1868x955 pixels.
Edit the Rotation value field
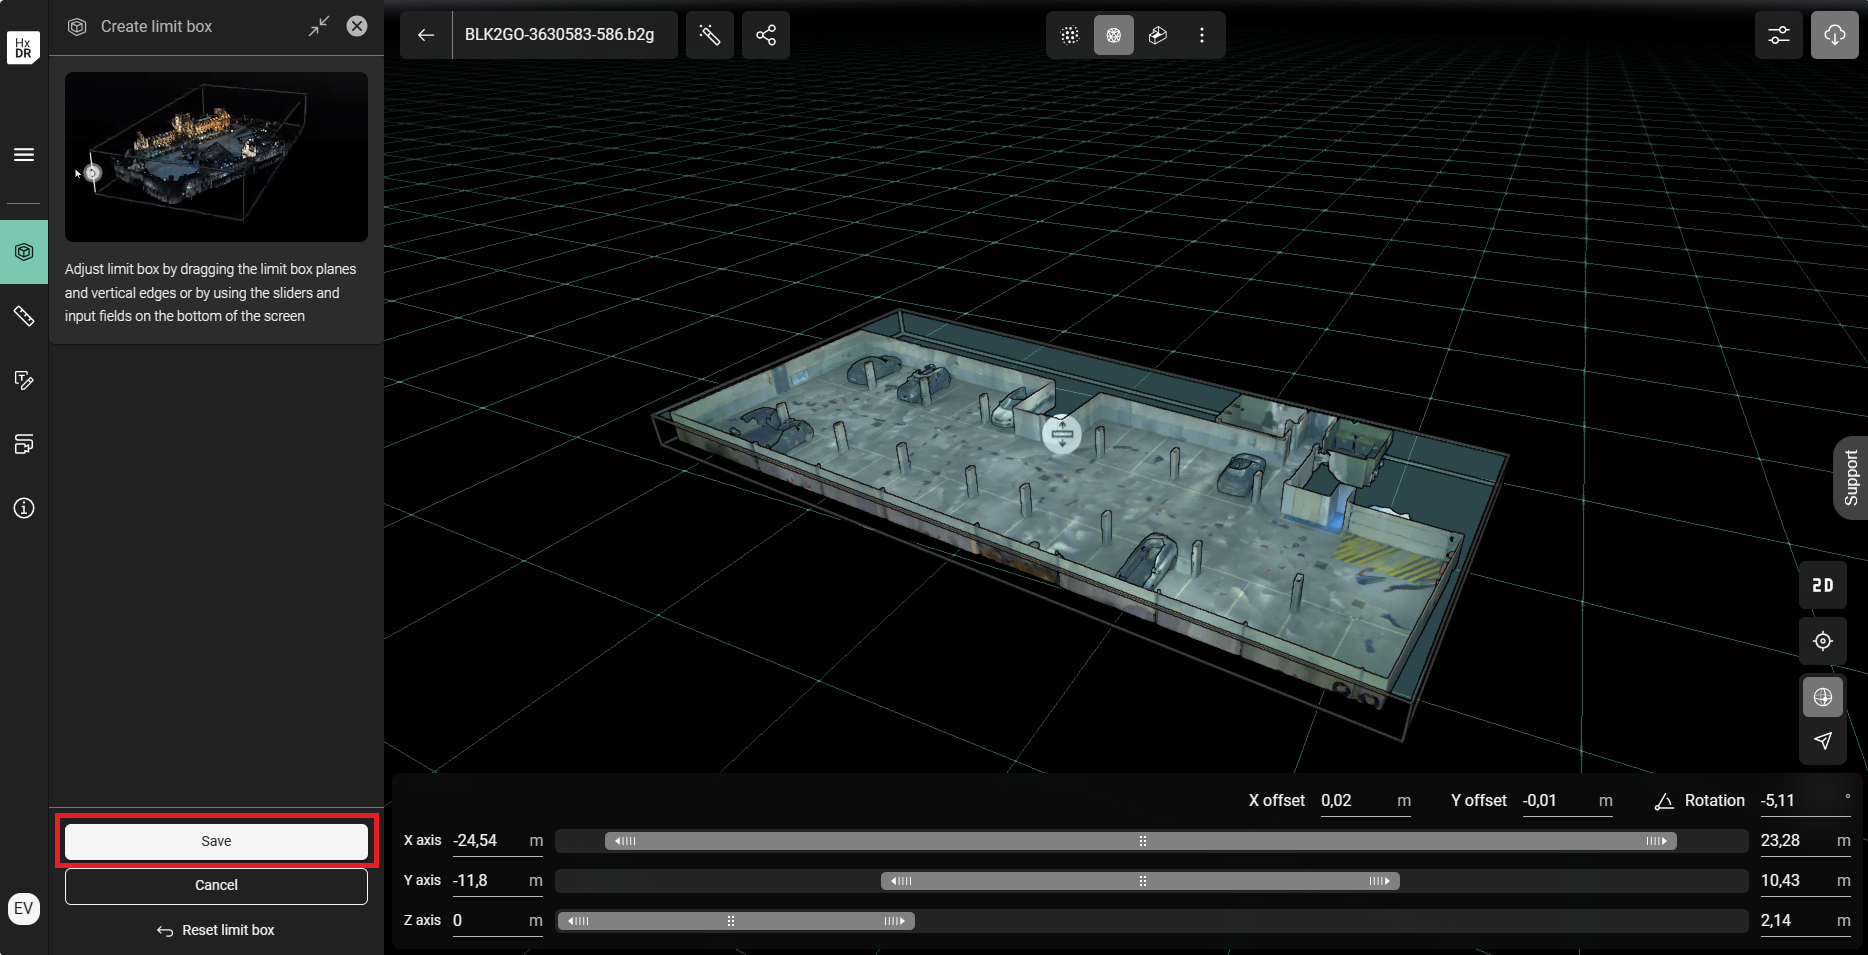click(x=1806, y=801)
